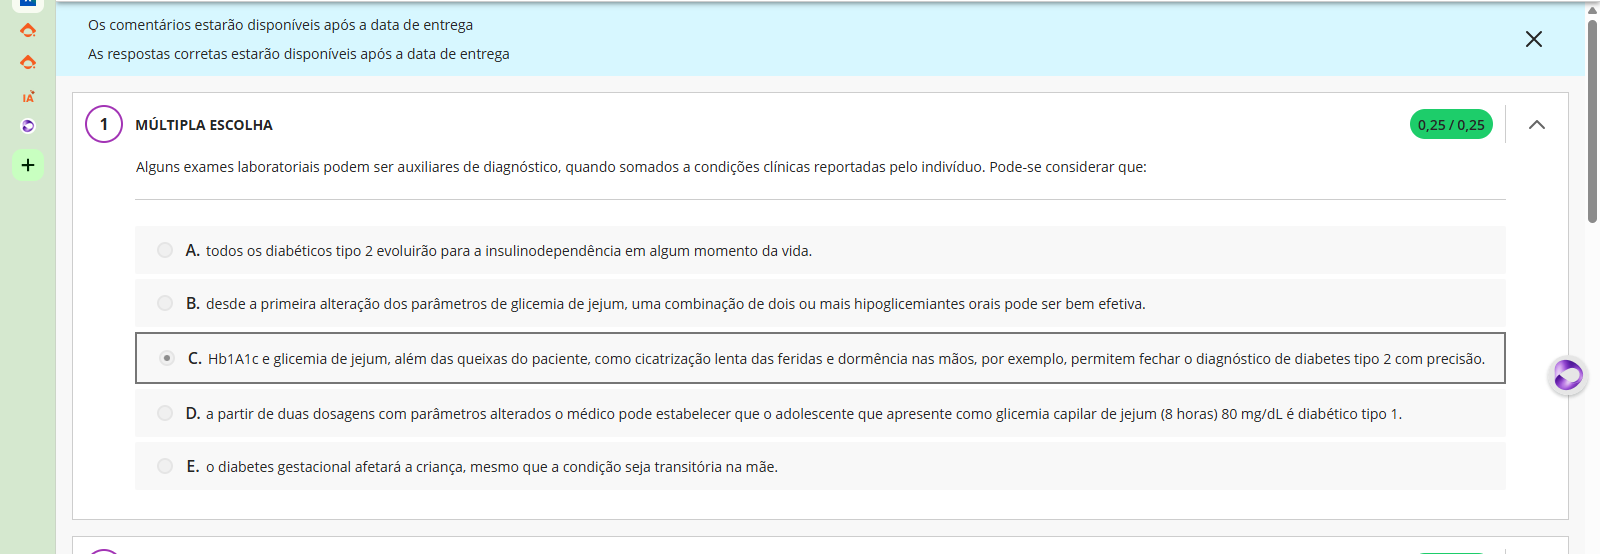Select radio option B about hipoglicemiantes orais
The image size is (1600, 554).
pos(165,303)
